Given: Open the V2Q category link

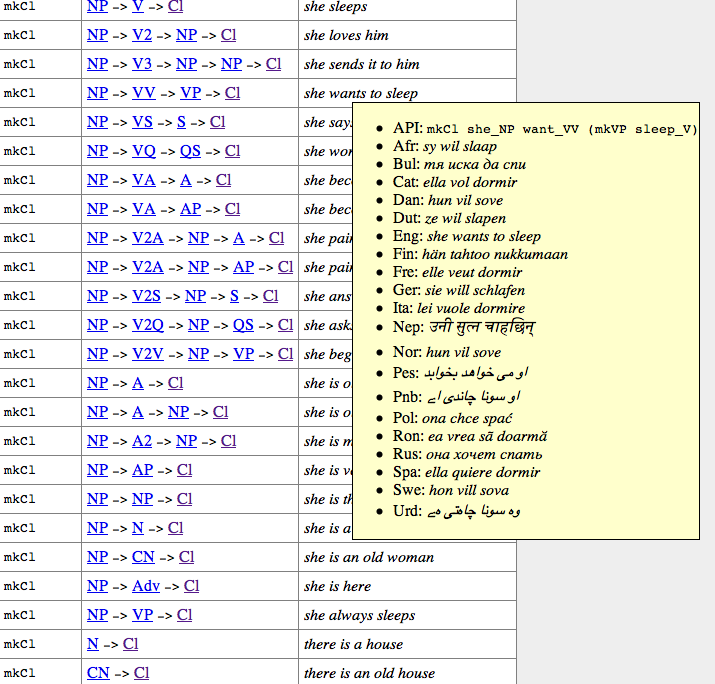Looking at the screenshot, I should tap(149, 325).
